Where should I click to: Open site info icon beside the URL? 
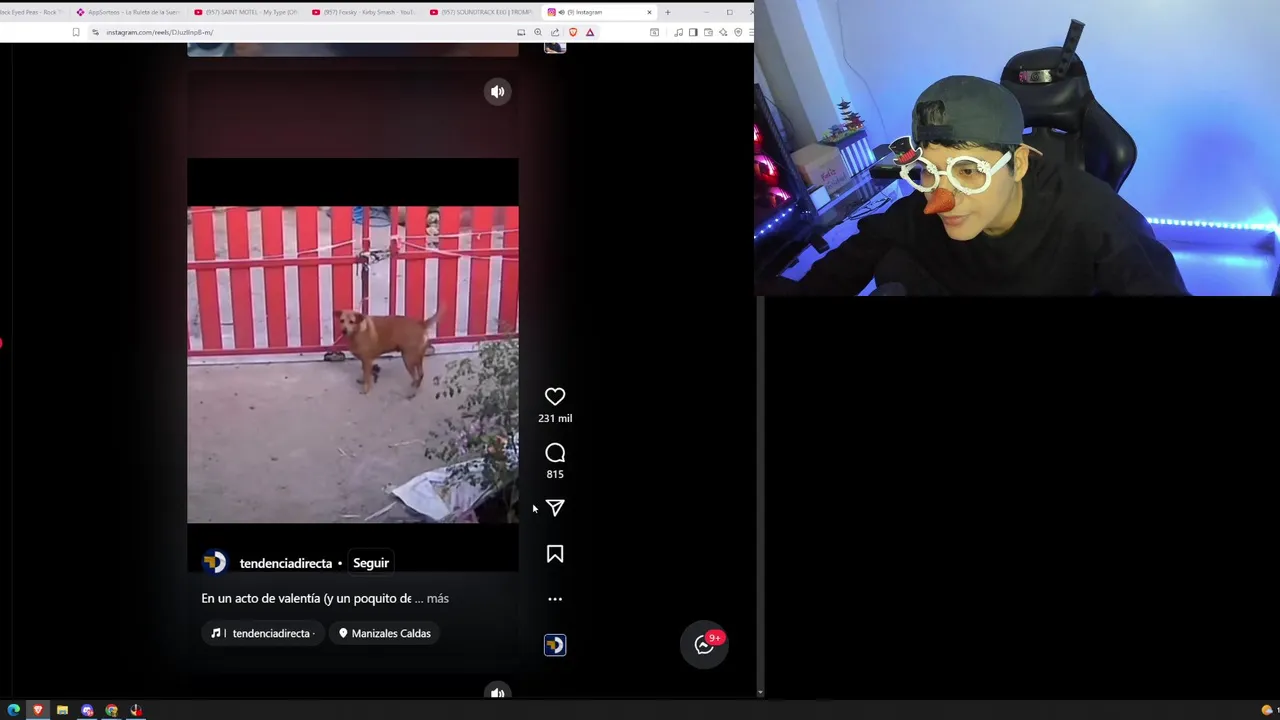[95, 32]
